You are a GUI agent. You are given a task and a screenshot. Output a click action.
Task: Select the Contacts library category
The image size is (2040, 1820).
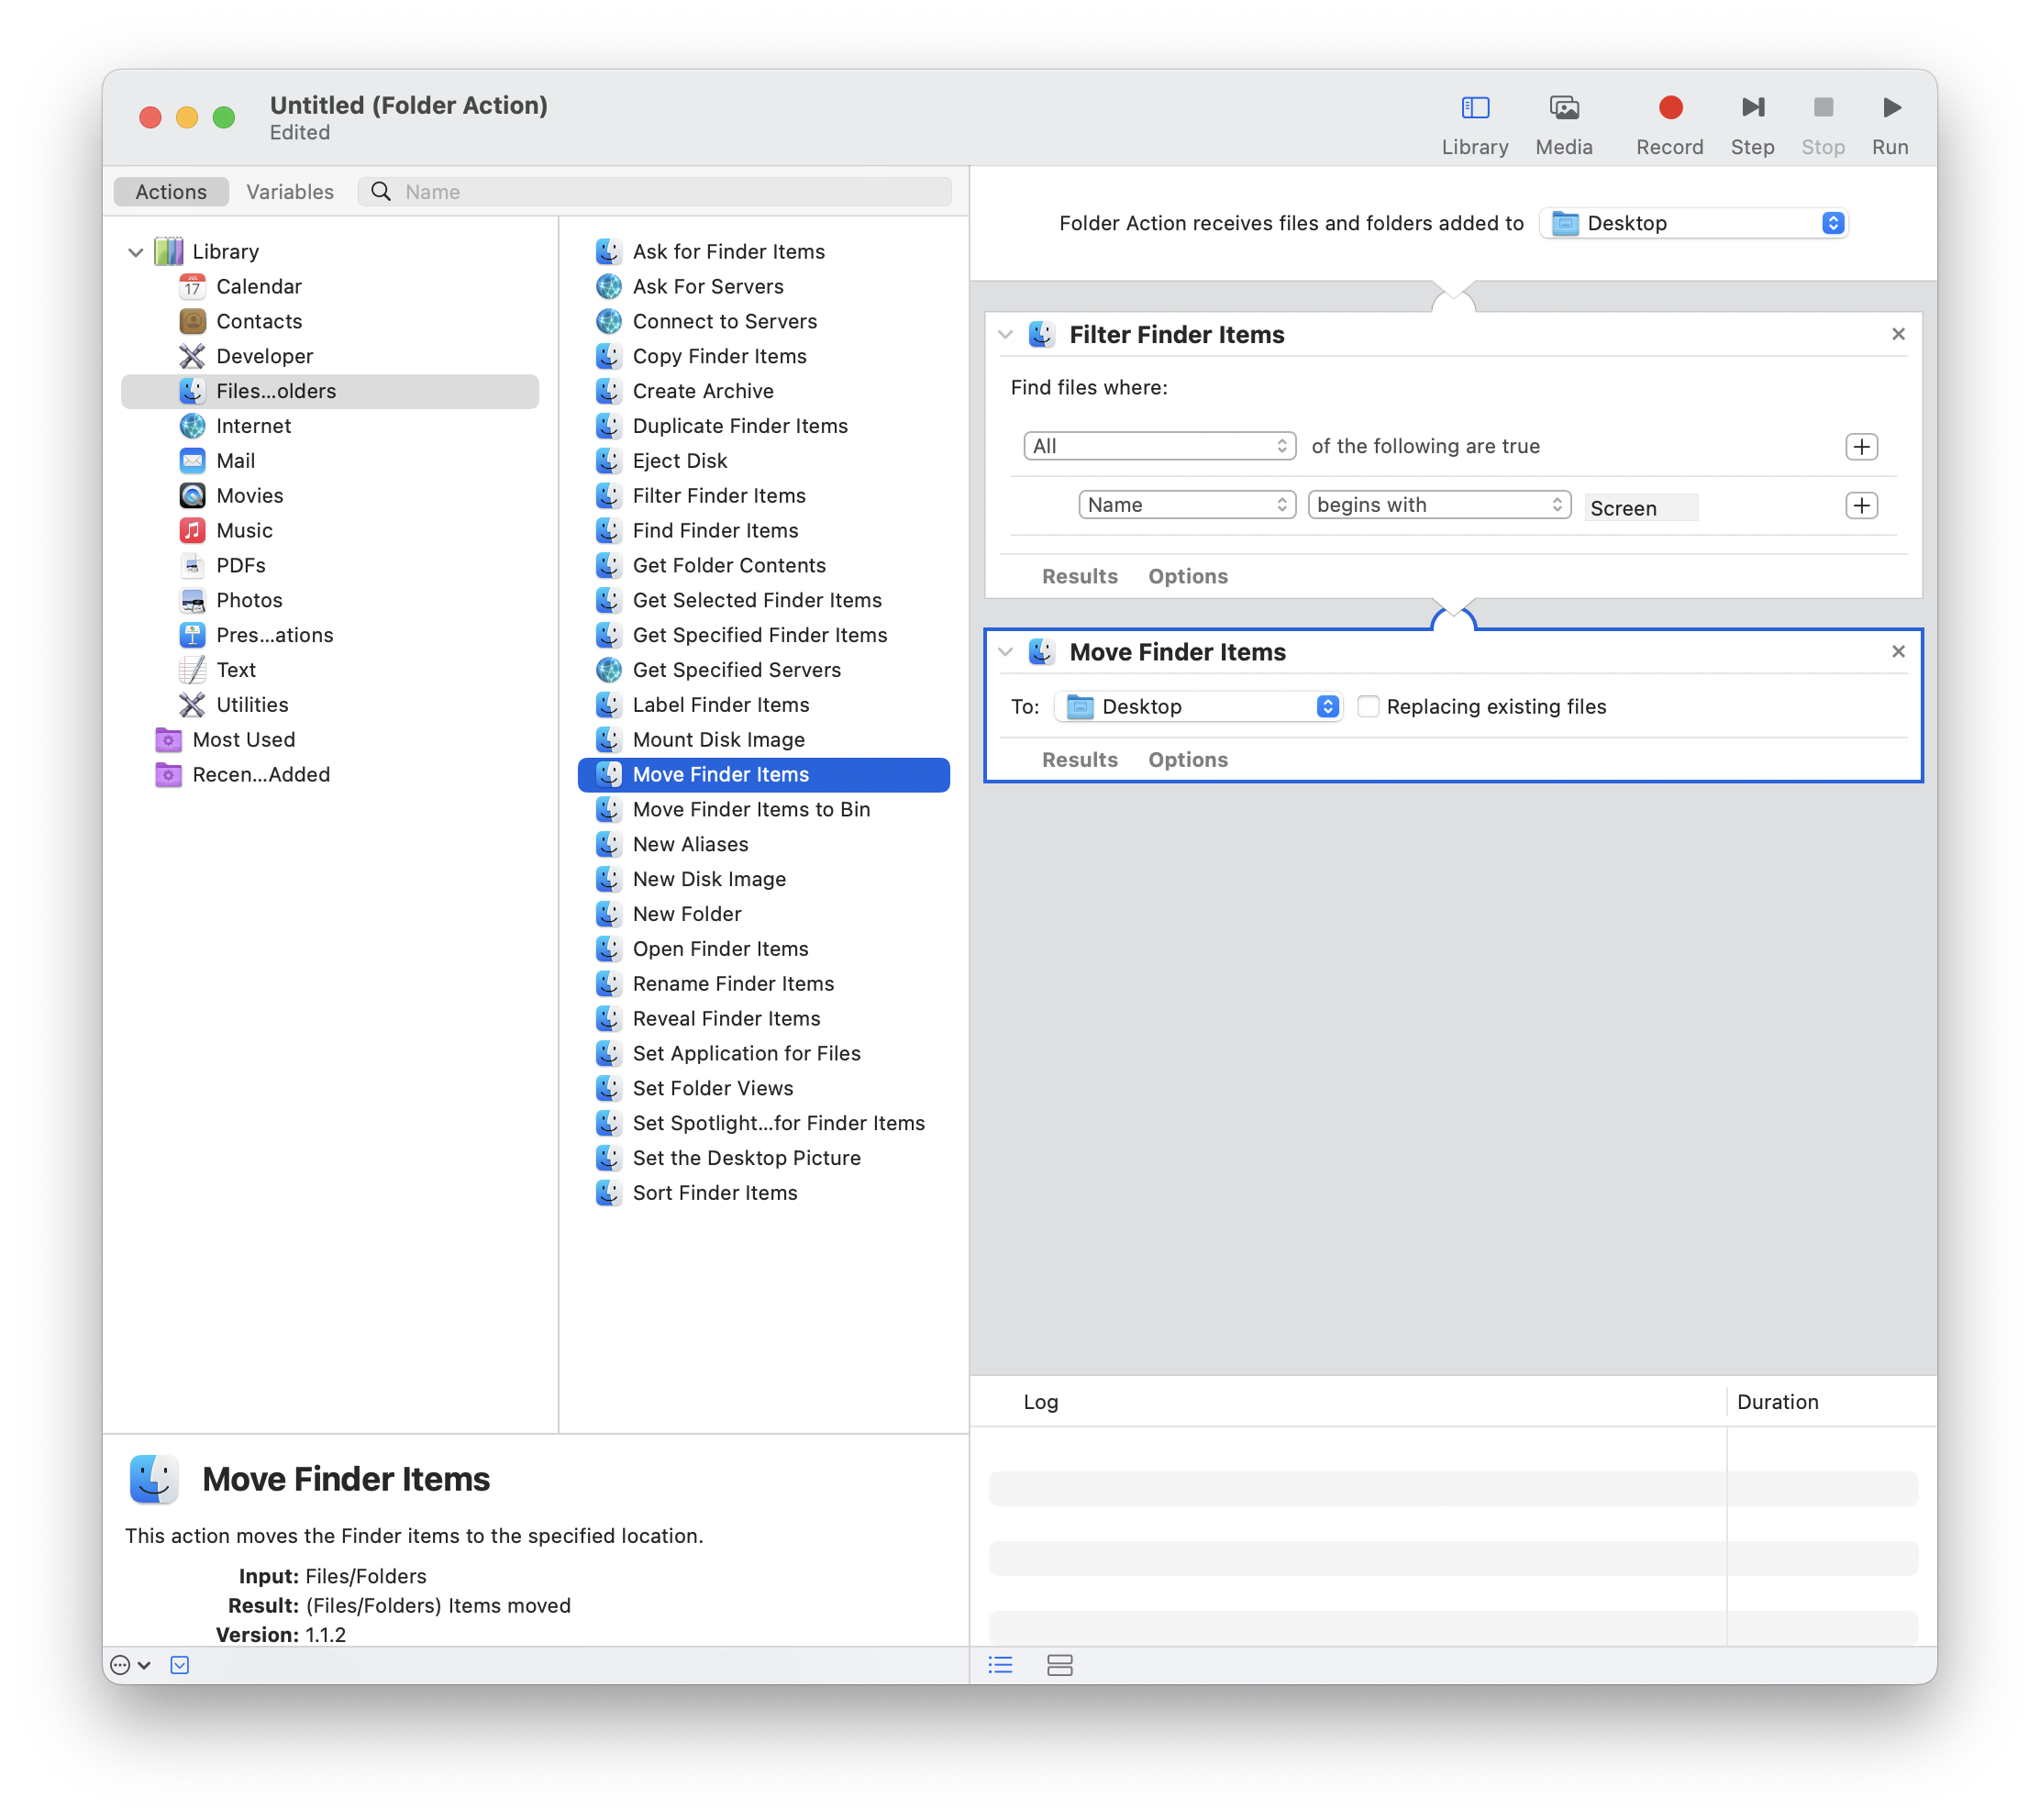(258, 321)
